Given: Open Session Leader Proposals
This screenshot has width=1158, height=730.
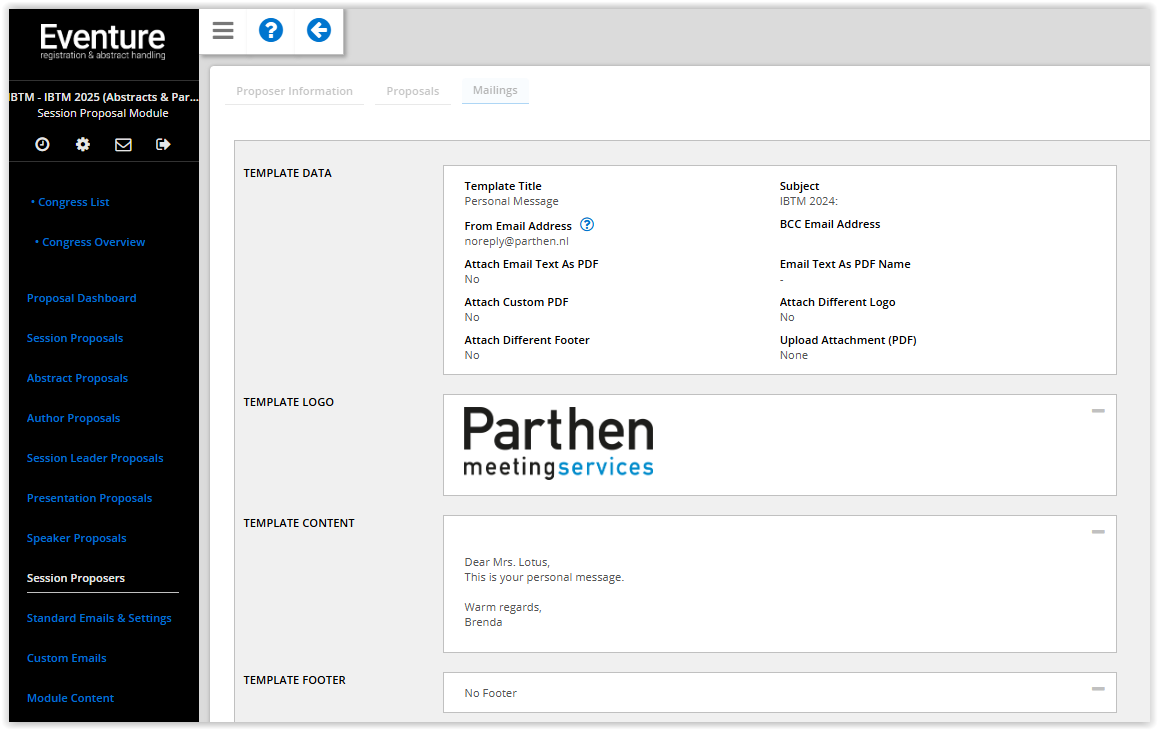Looking at the screenshot, I should (x=95, y=458).
